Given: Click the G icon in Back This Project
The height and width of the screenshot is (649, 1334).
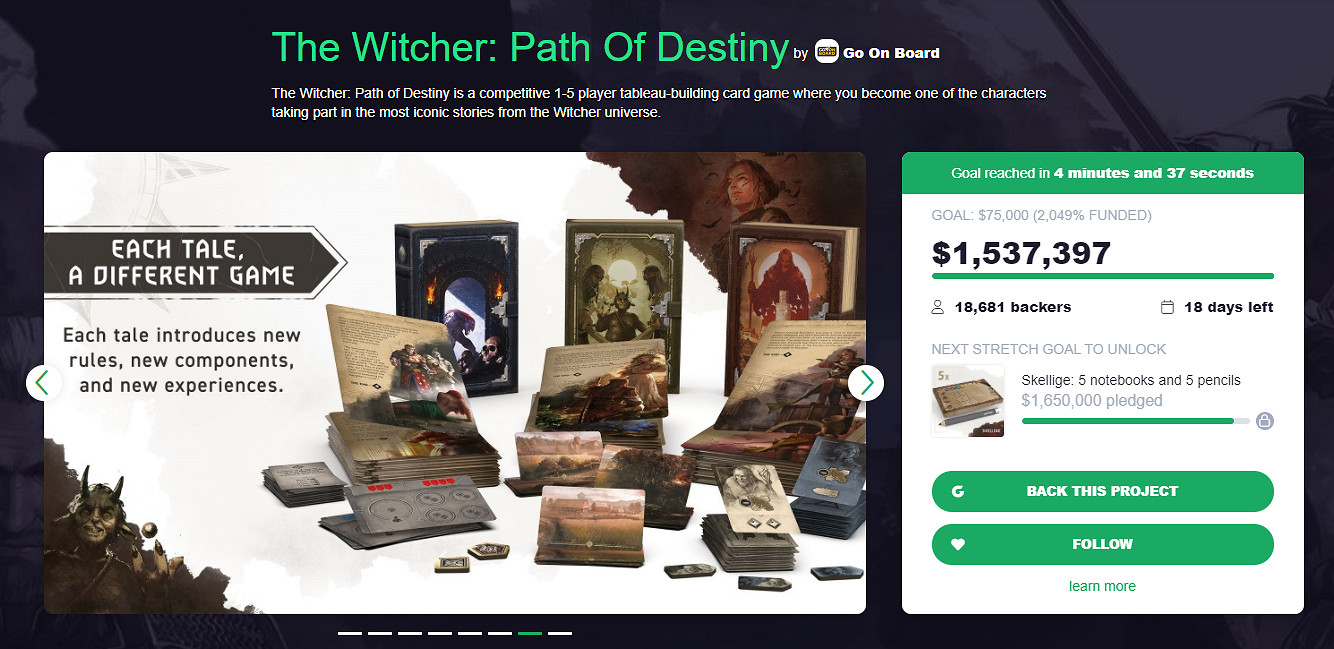Looking at the screenshot, I should pos(958,491).
